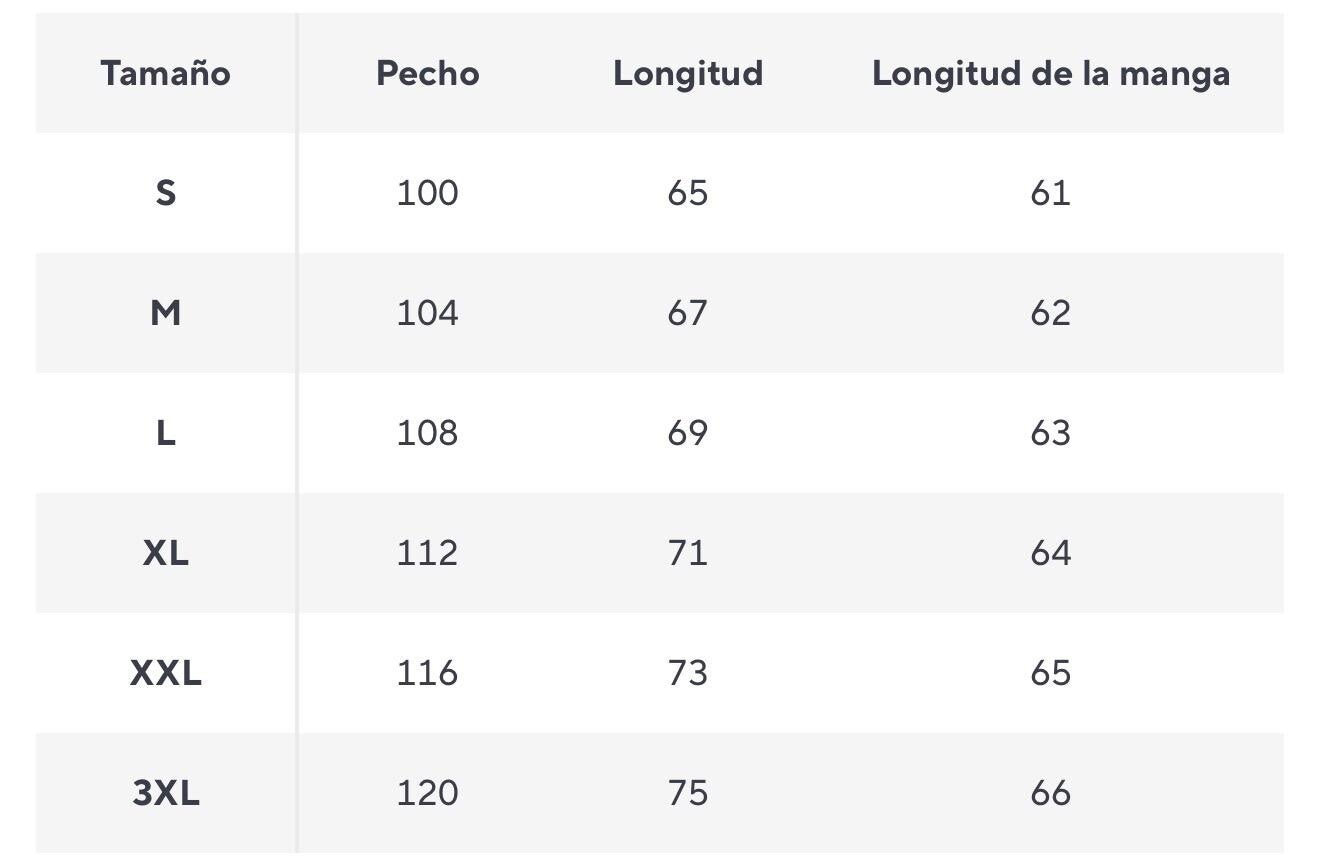Screen dimensions: 1320x863
Task: Click the Longitud value 73 for XXL
Action: click(x=687, y=673)
